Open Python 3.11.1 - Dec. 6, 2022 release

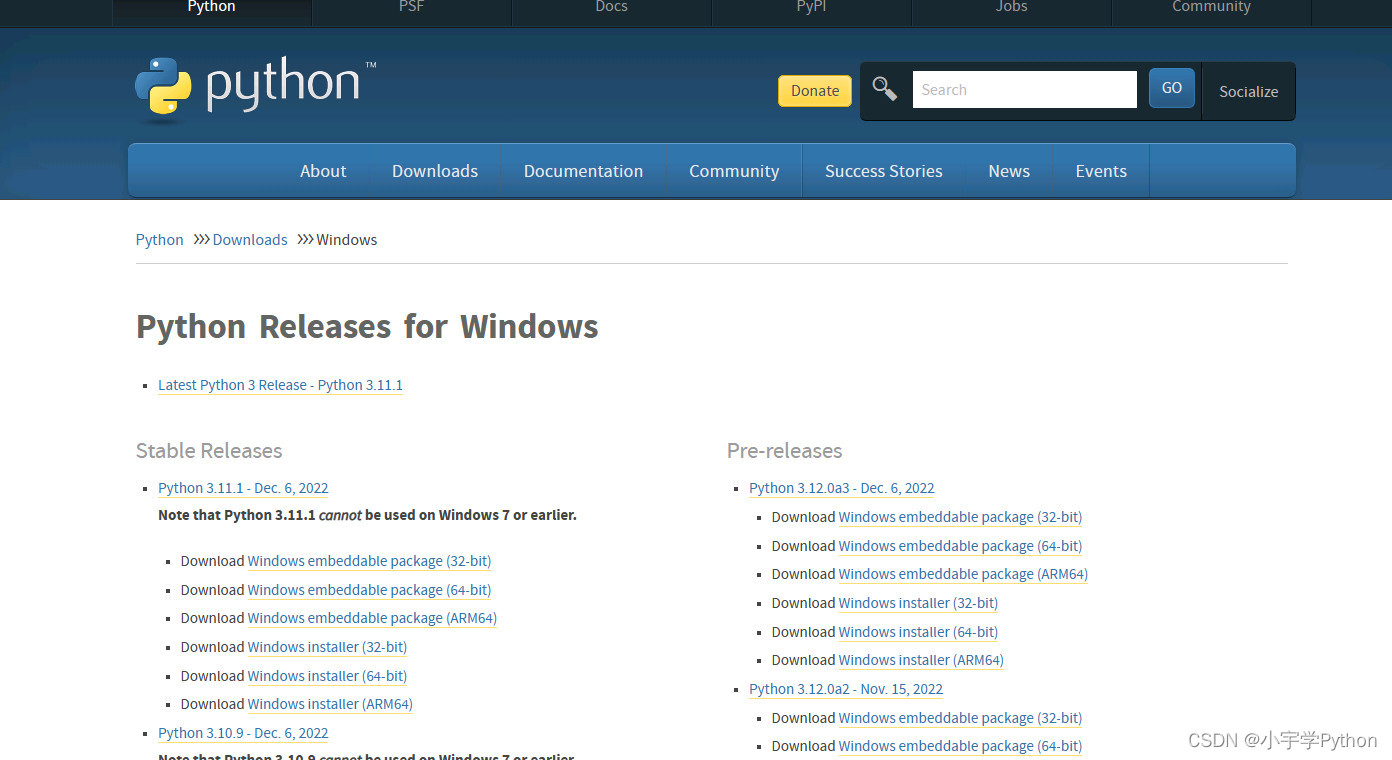(x=243, y=488)
